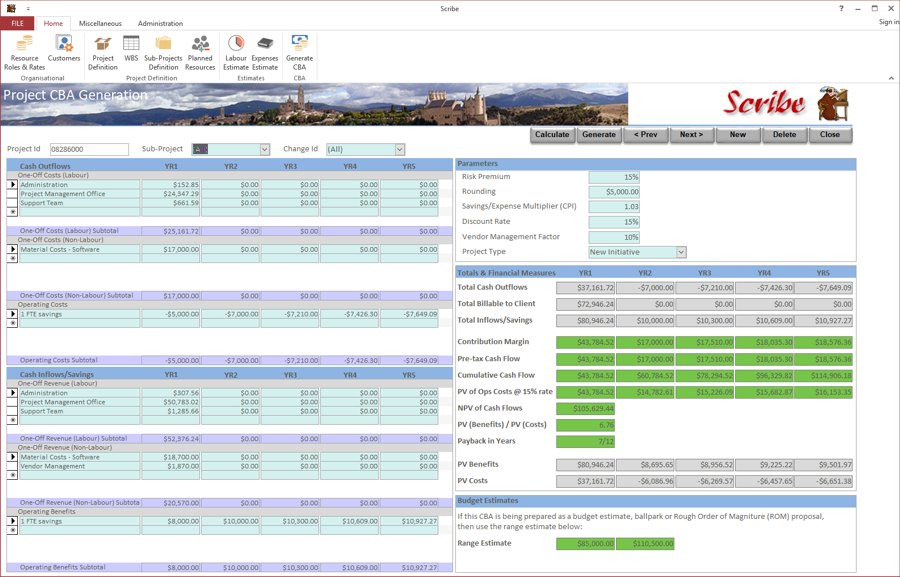Focus the Savings/Expense Multiplier (CPI) field
This screenshot has height=577, width=900.
coord(614,207)
